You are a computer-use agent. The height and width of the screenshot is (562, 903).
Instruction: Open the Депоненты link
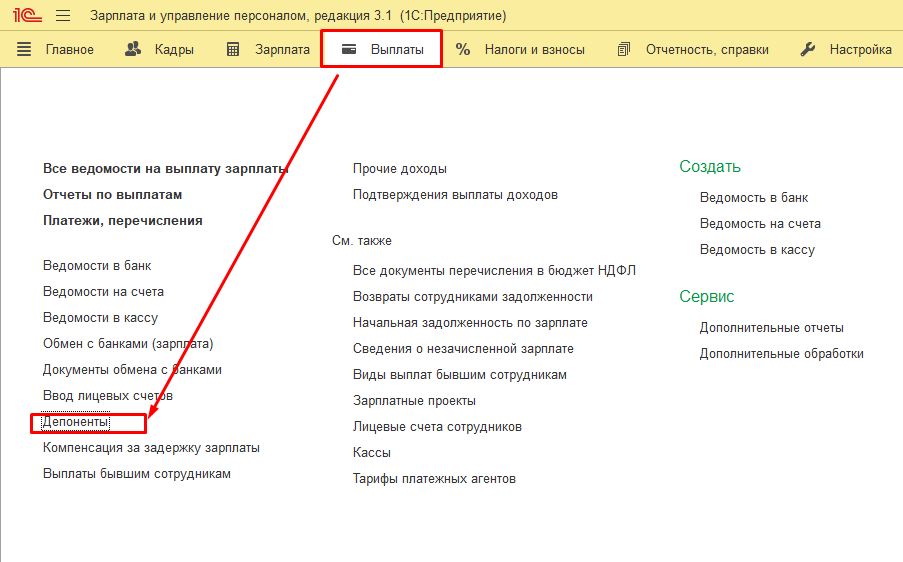click(x=75, y=422)
